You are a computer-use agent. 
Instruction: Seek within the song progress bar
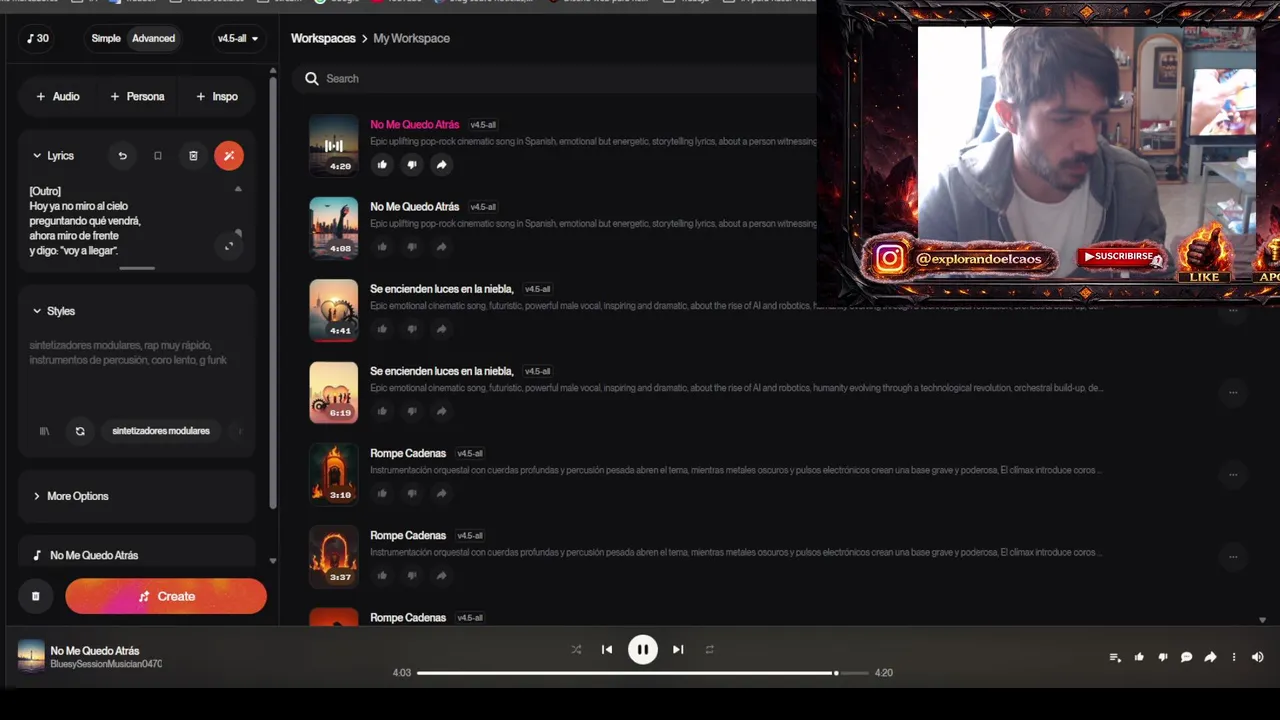coord(642,673)
